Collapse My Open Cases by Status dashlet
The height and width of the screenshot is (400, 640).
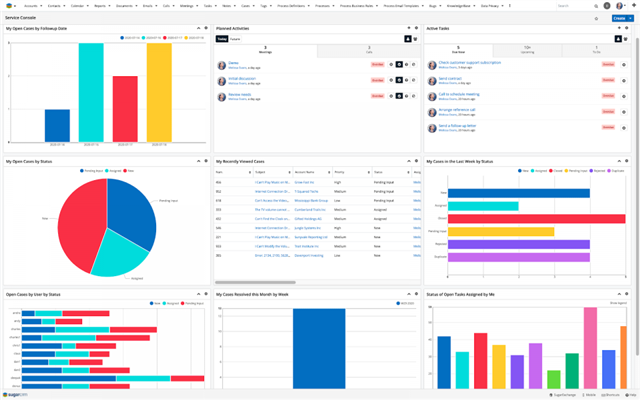click(x=198, y=161)
